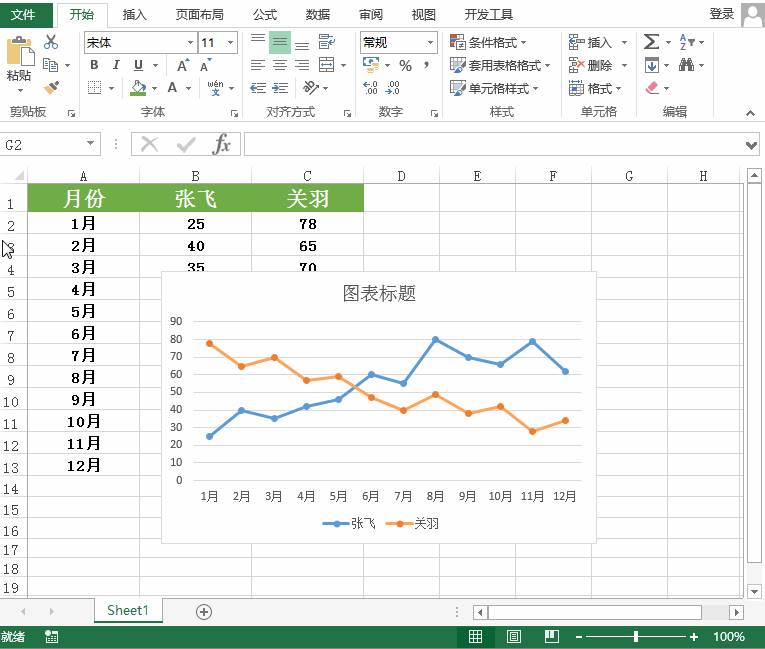Click the Sort and Filter icon

[687, 42]
